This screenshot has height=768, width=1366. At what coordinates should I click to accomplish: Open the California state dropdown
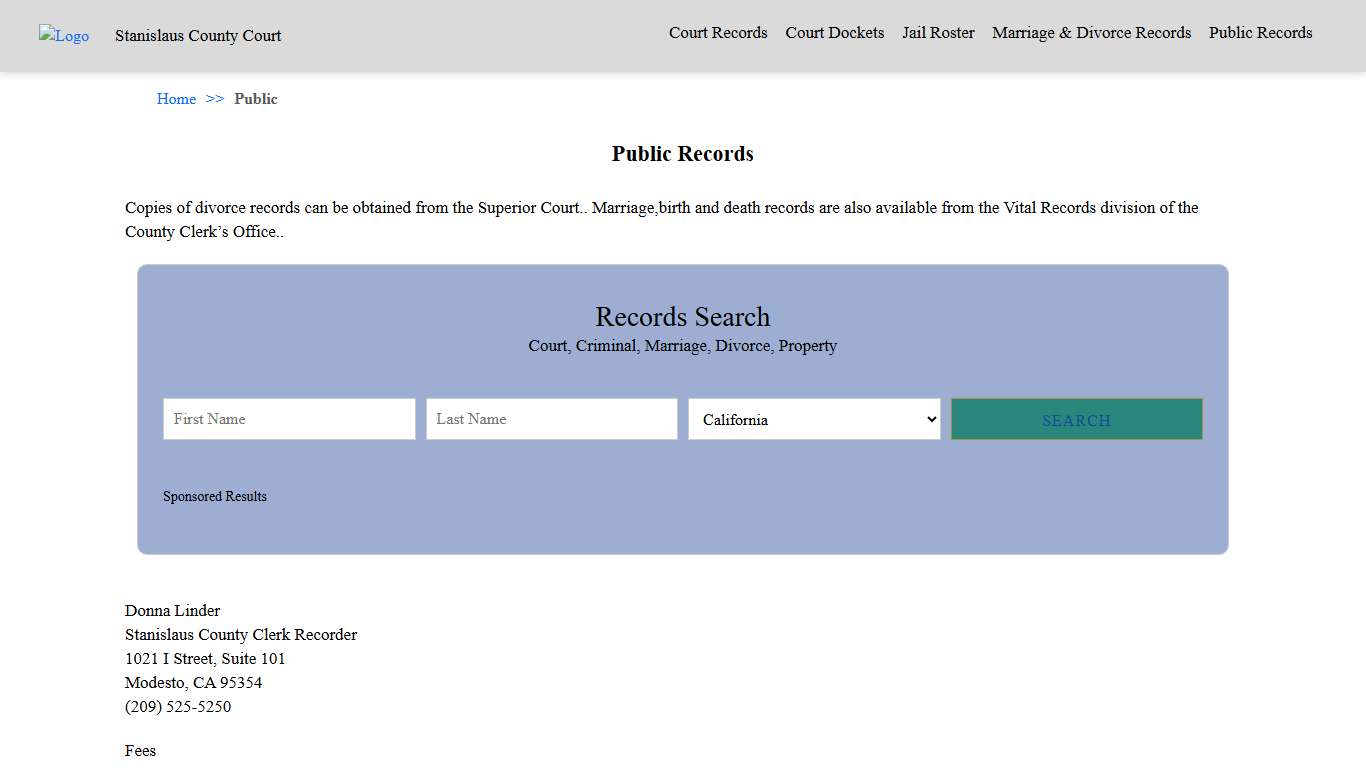click(x=813, y=419)
